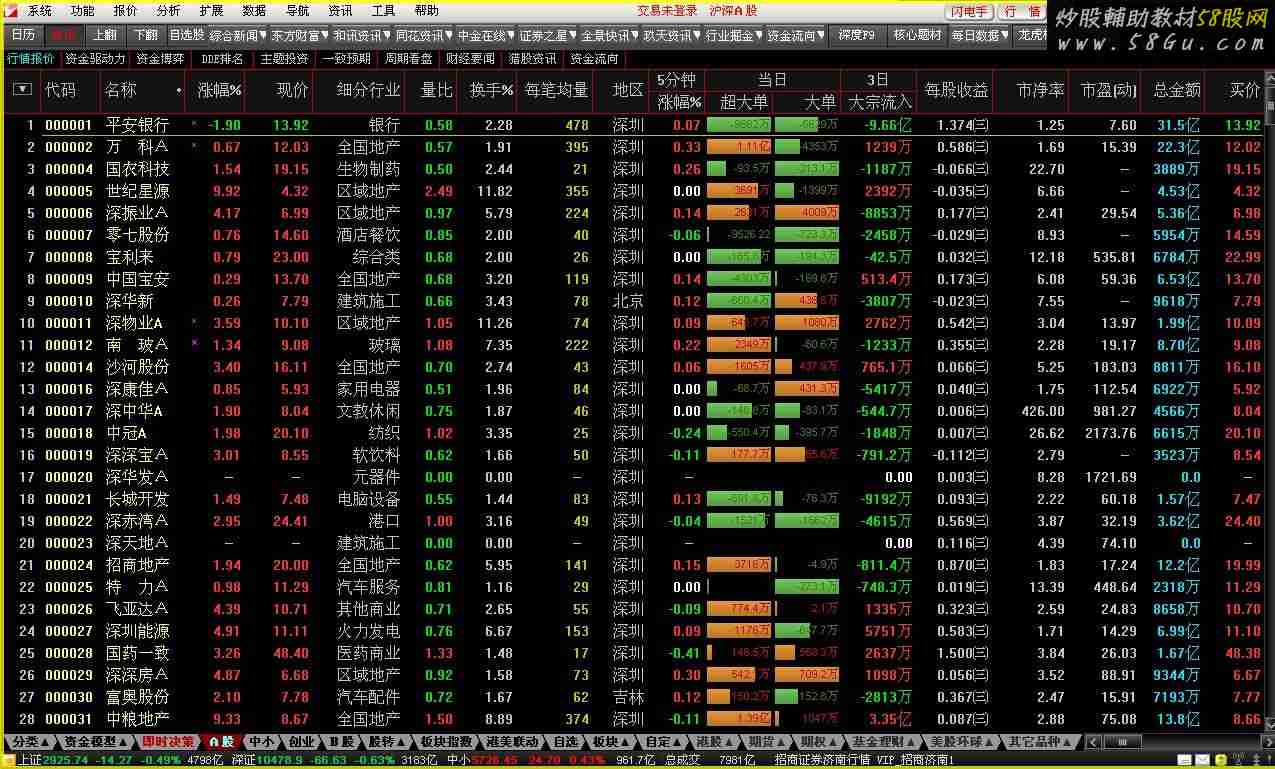
Task: Open the 周期看盘 tab
Action: [x=409, y=59]
